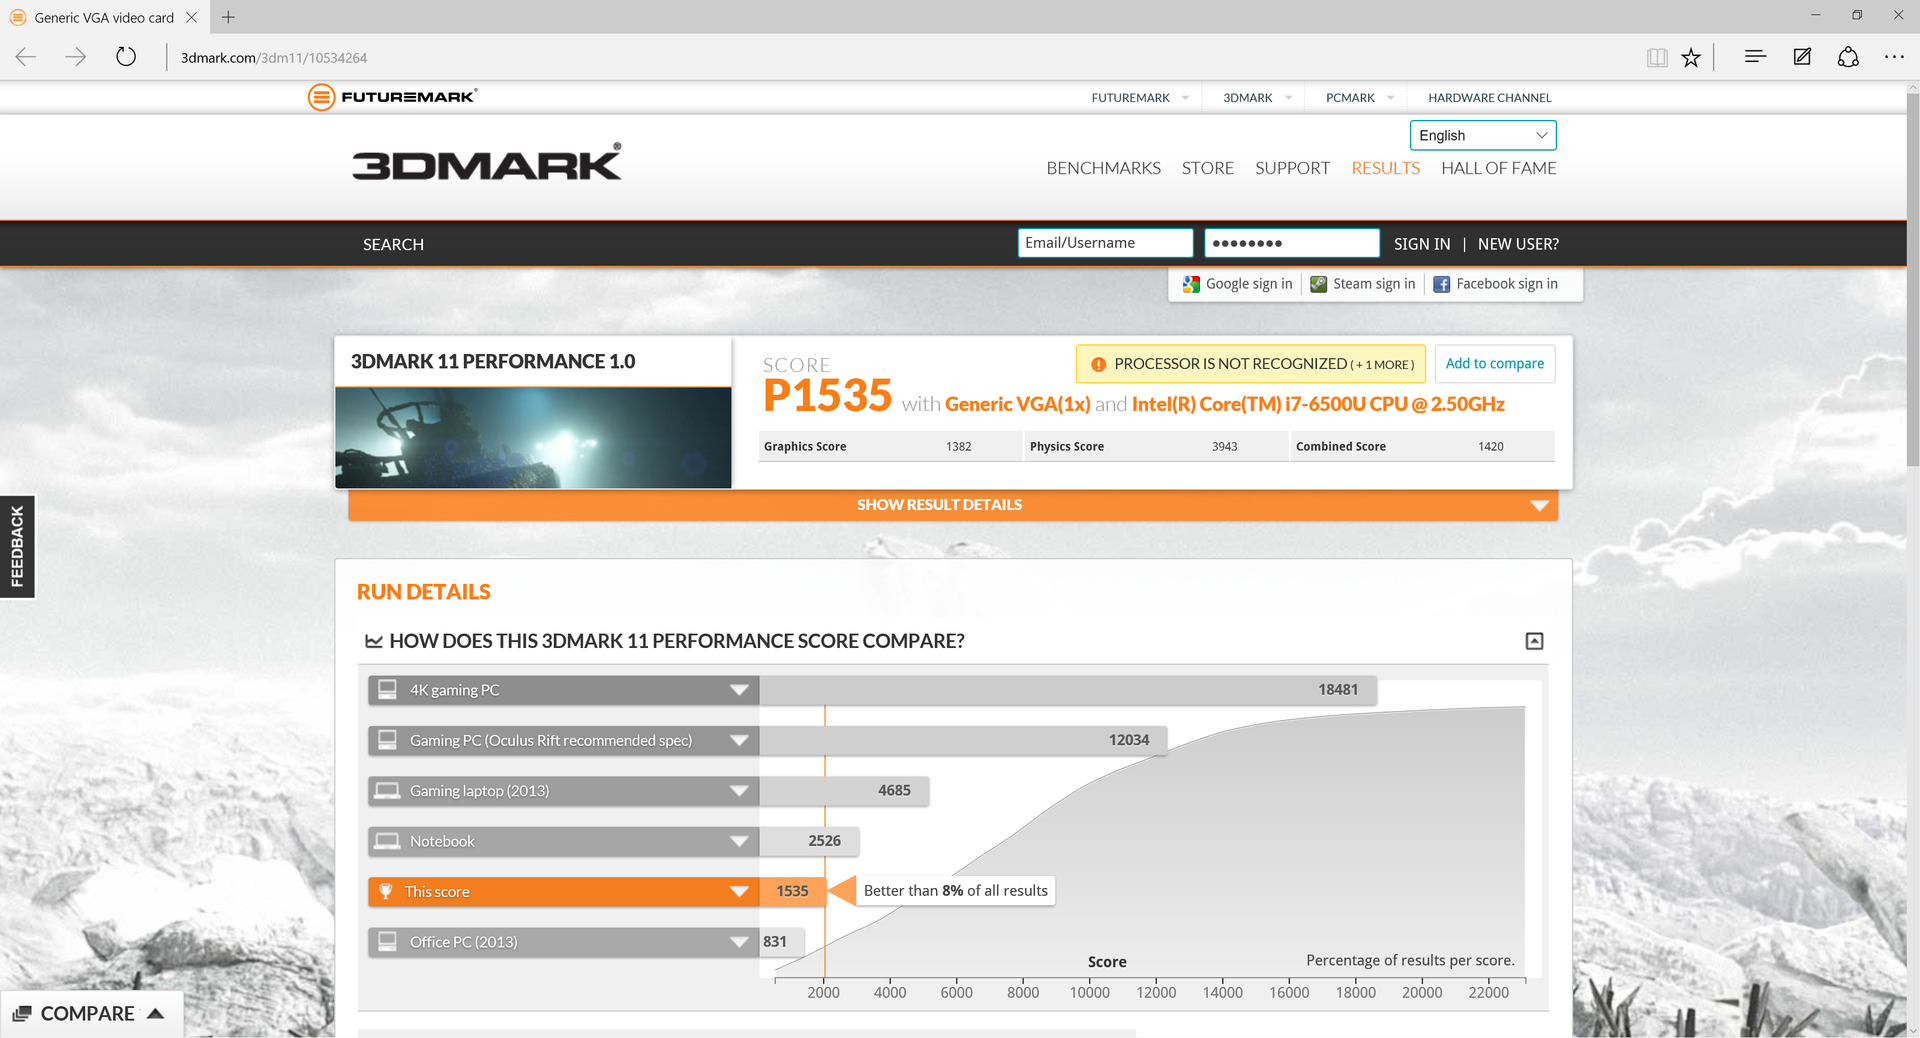Expand the Gaming PC Oculus Rift arrow

(x=739, y=741)
